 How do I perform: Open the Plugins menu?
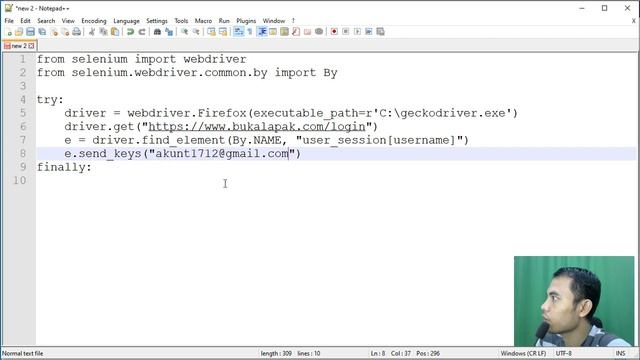[246, 21]
